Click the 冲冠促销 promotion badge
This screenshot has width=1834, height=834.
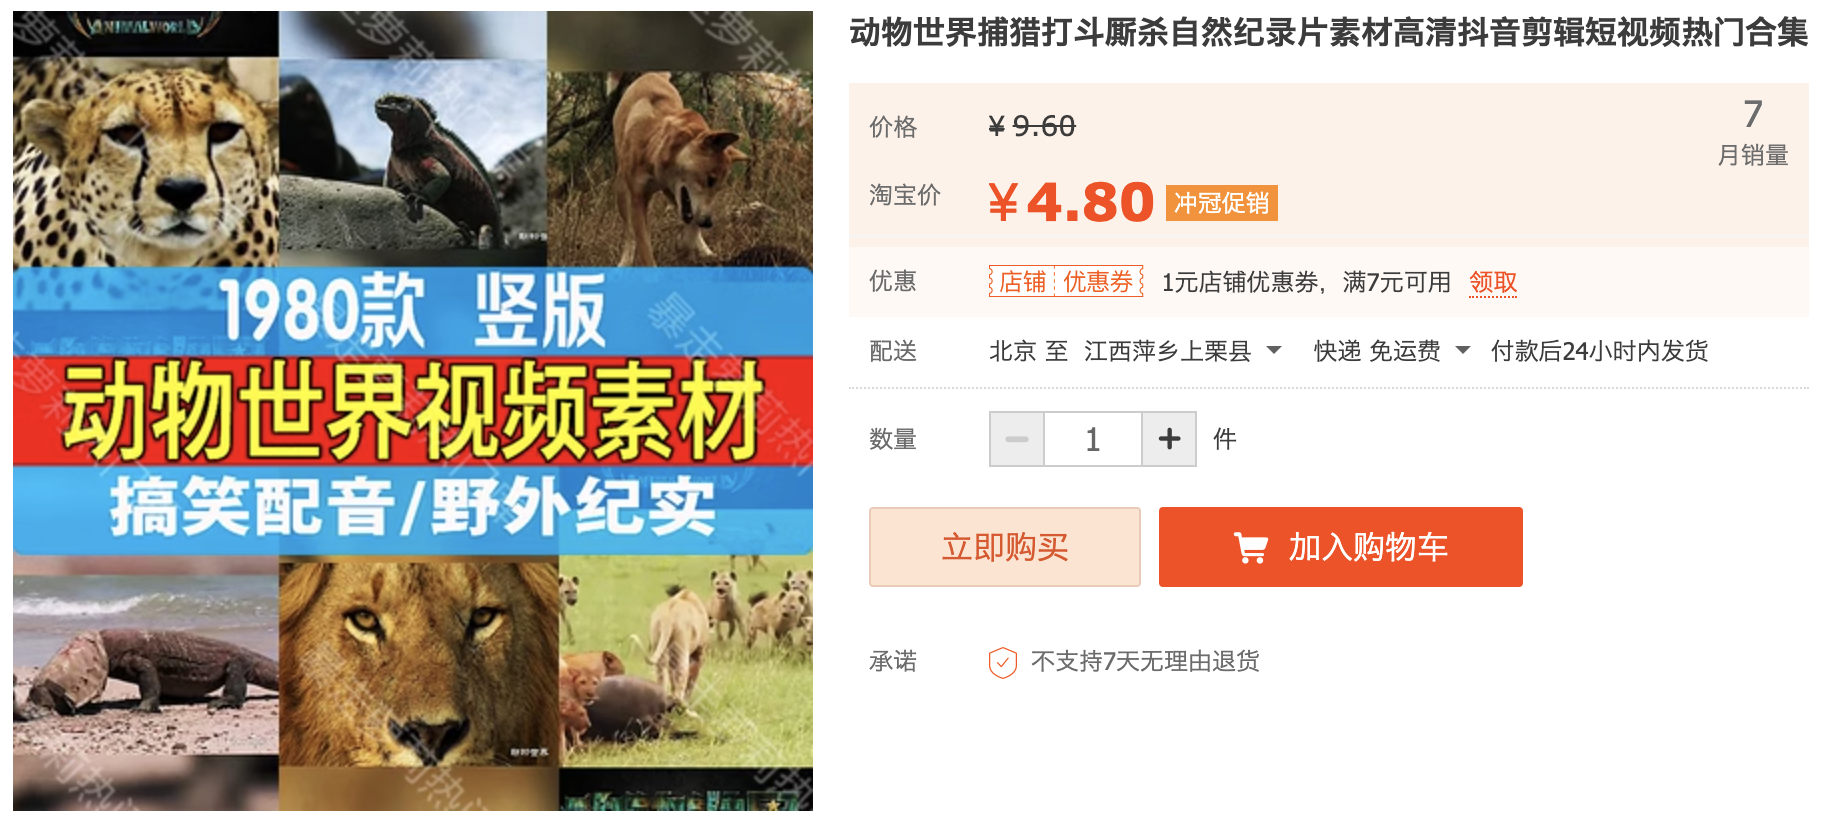1221,204
